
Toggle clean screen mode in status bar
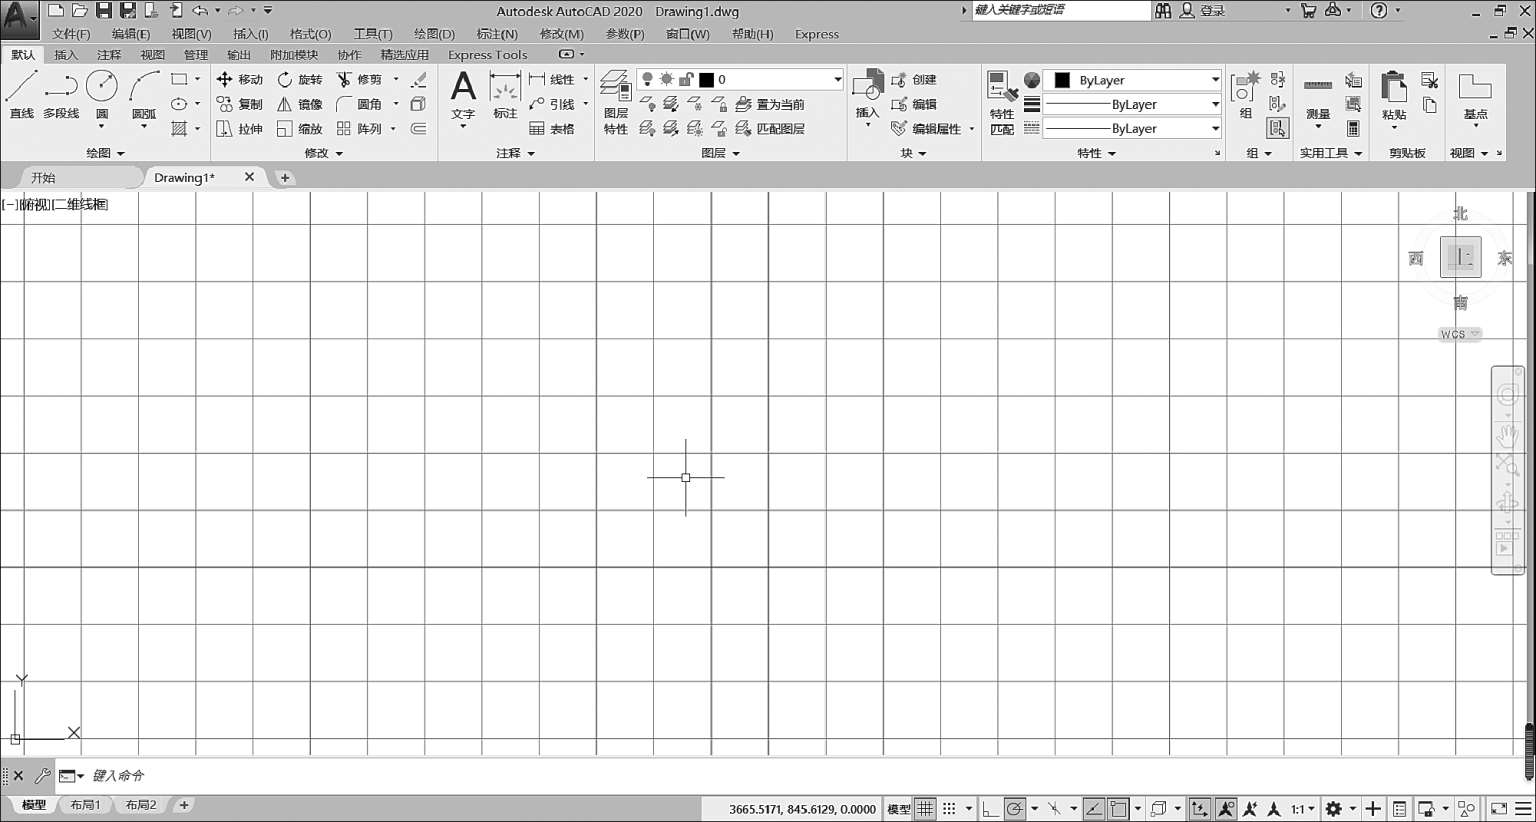coord(1499,809)
